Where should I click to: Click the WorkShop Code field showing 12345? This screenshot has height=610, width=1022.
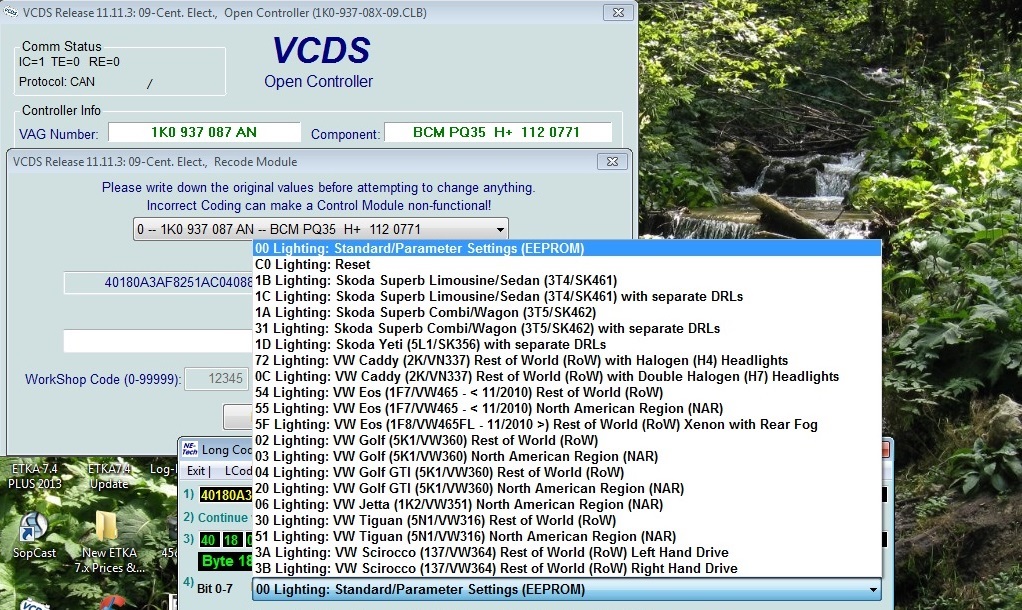coord(217,379)
